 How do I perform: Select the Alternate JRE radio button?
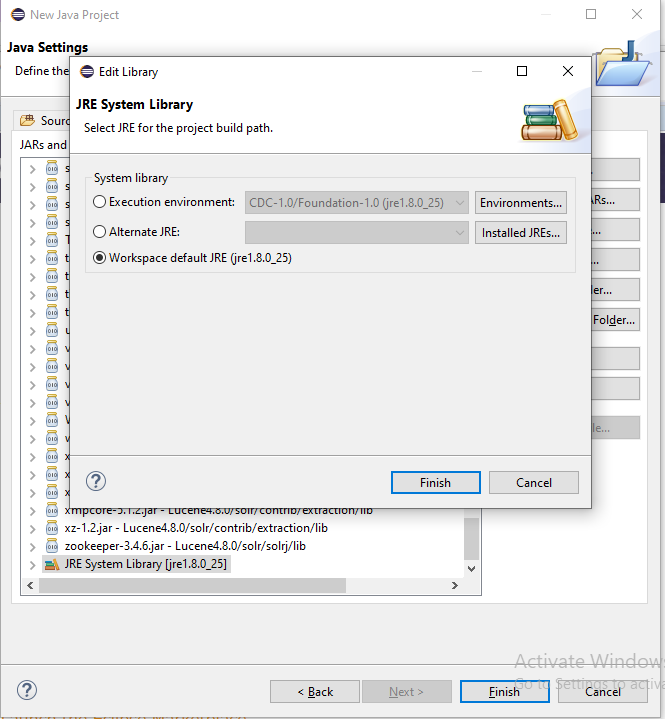point(99,232)
